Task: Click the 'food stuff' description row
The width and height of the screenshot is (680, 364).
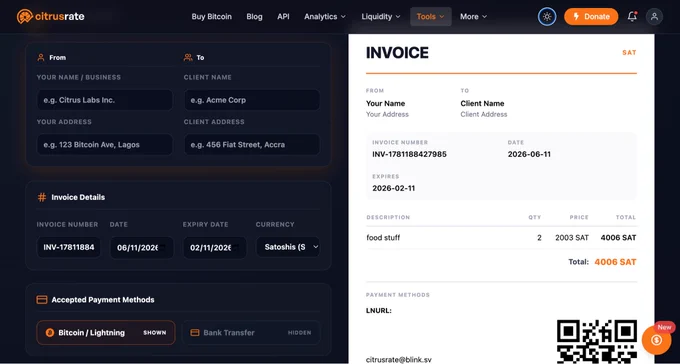Action: click(x=501, y=237)
